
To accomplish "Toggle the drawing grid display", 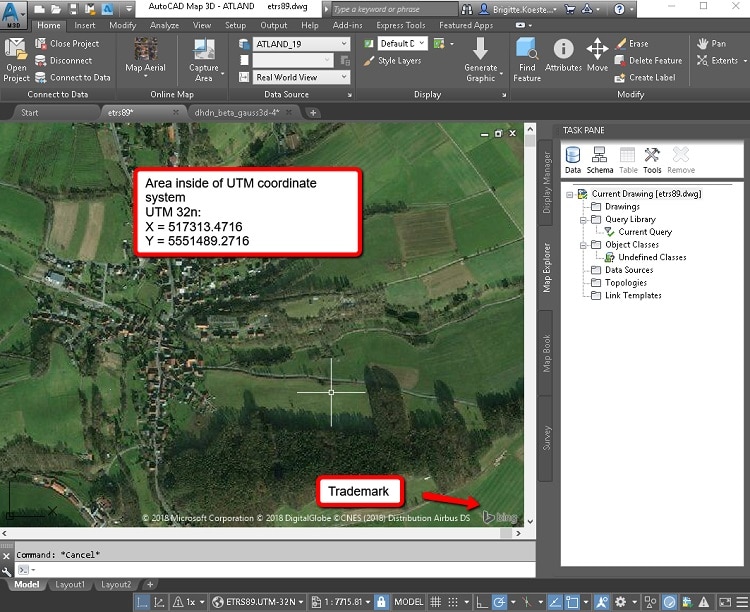I will (x=435, y=601).
